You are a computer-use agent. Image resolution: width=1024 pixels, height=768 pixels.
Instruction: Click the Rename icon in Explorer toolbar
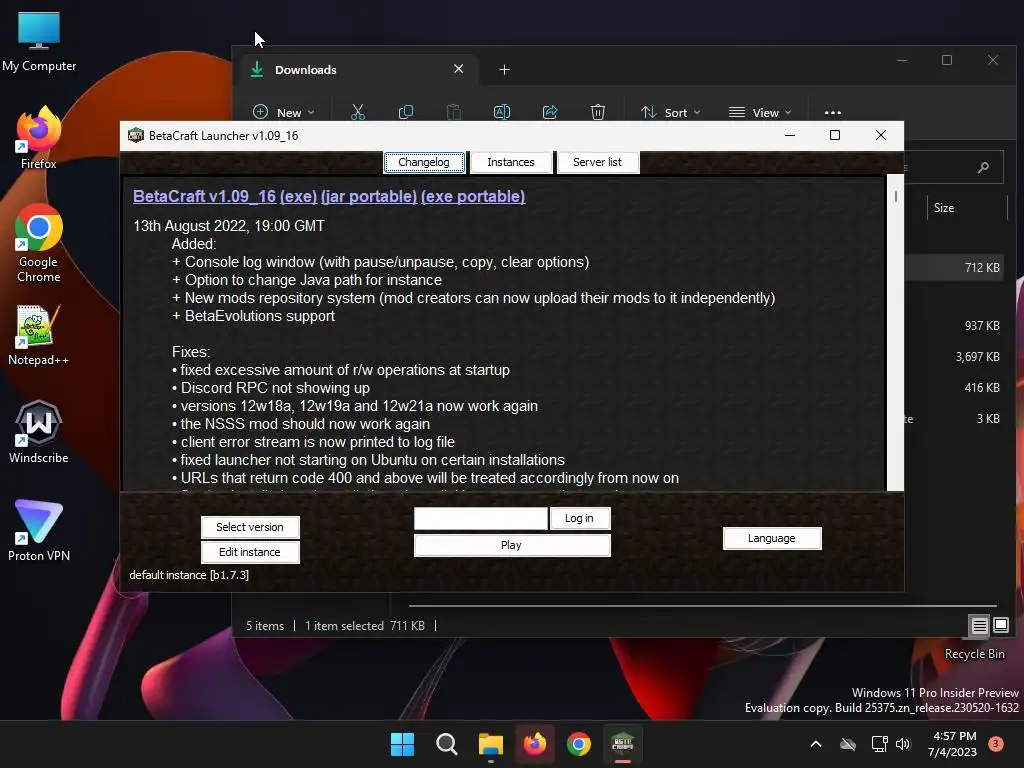tap(502, 112)
